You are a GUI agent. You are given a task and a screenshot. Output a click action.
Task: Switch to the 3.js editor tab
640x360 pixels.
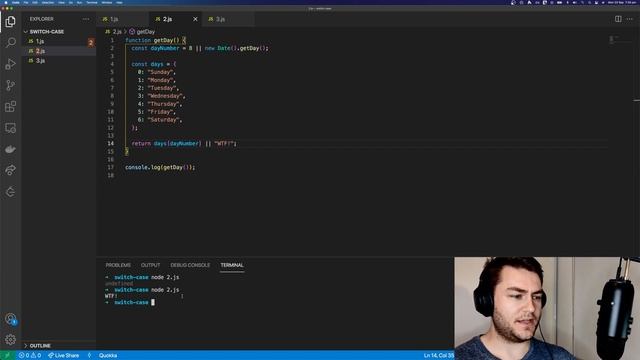tap(228, 19)
